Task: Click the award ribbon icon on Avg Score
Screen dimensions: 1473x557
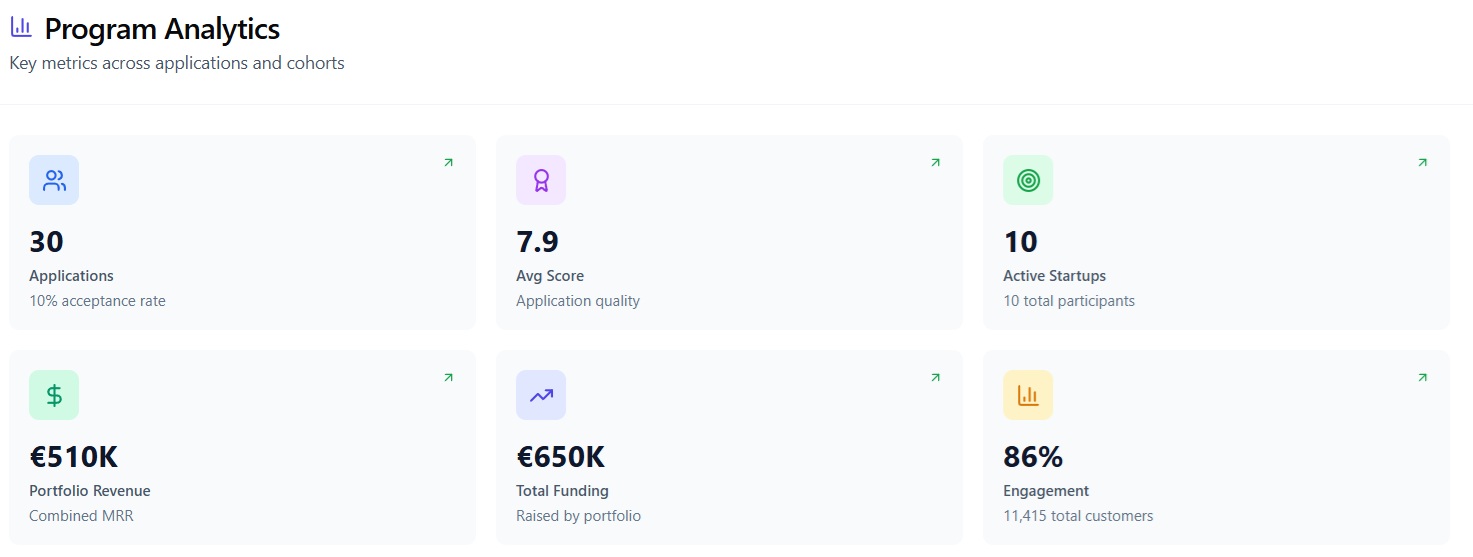Action: [x=541, y=180]
